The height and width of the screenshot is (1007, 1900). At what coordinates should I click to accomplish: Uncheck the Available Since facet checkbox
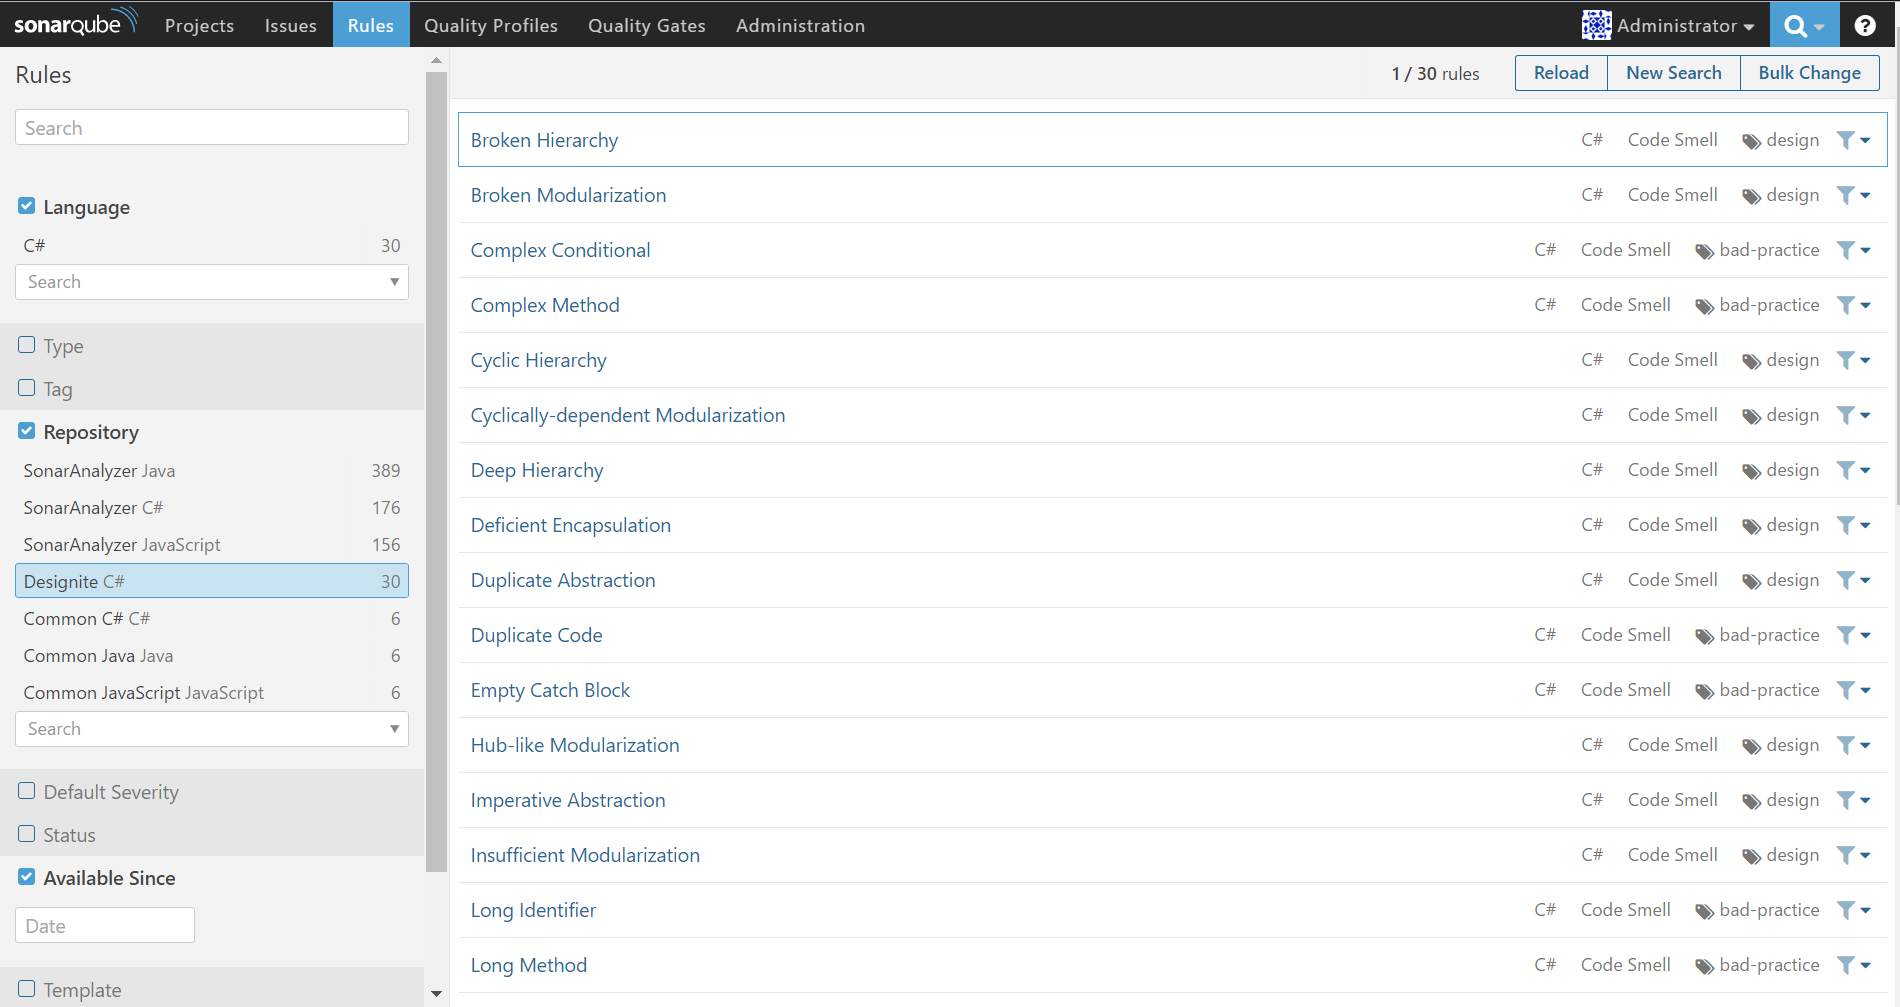click(x=27, y=877)
